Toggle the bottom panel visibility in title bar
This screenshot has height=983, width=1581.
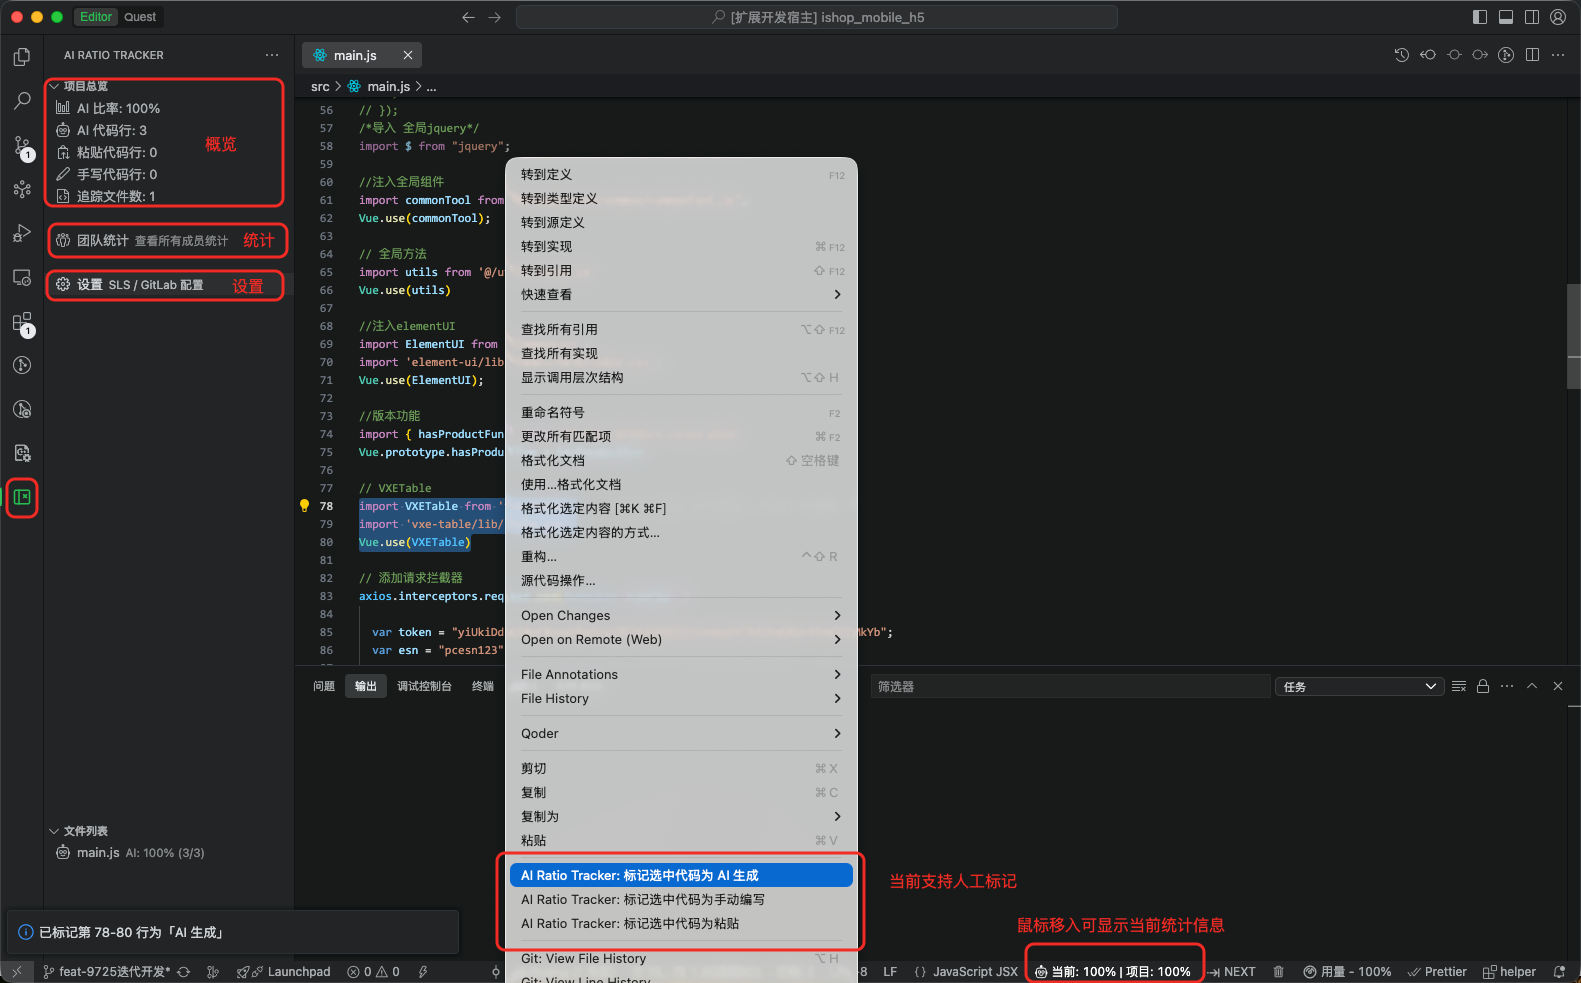click(1506, 17)
